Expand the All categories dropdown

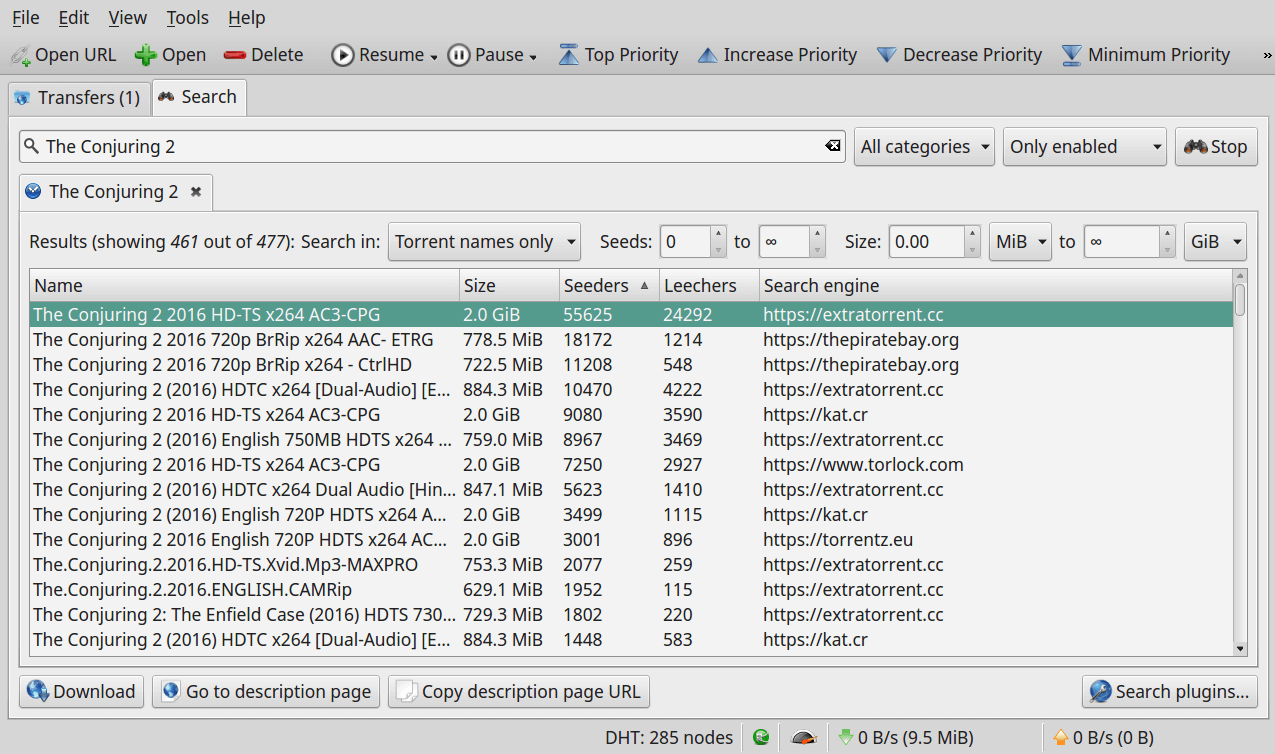coord(924,147)
